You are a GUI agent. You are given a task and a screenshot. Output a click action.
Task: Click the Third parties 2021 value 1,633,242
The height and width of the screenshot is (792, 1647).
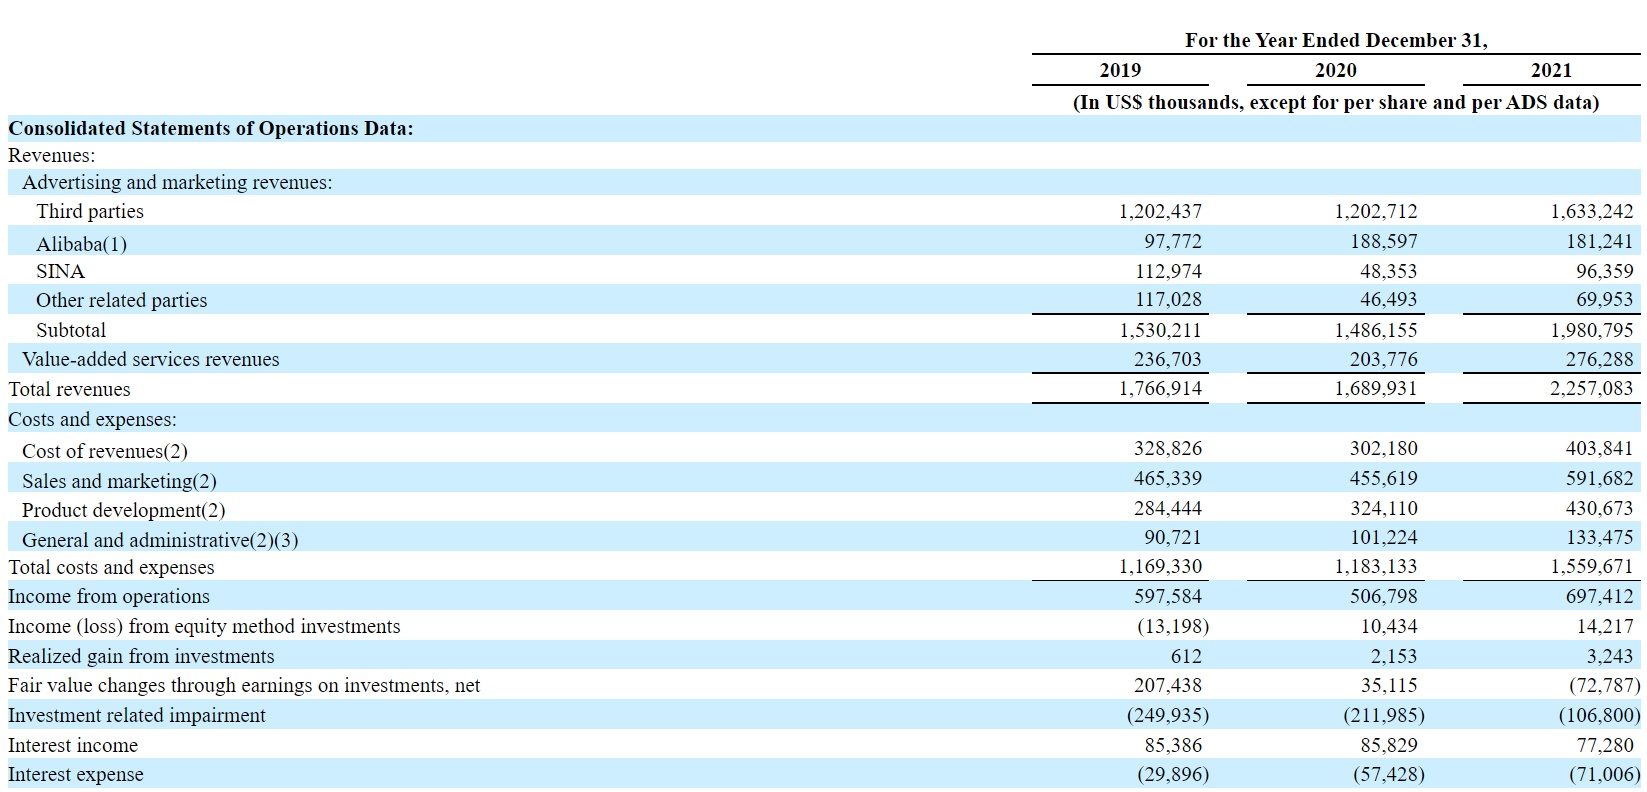point(1591,211)
